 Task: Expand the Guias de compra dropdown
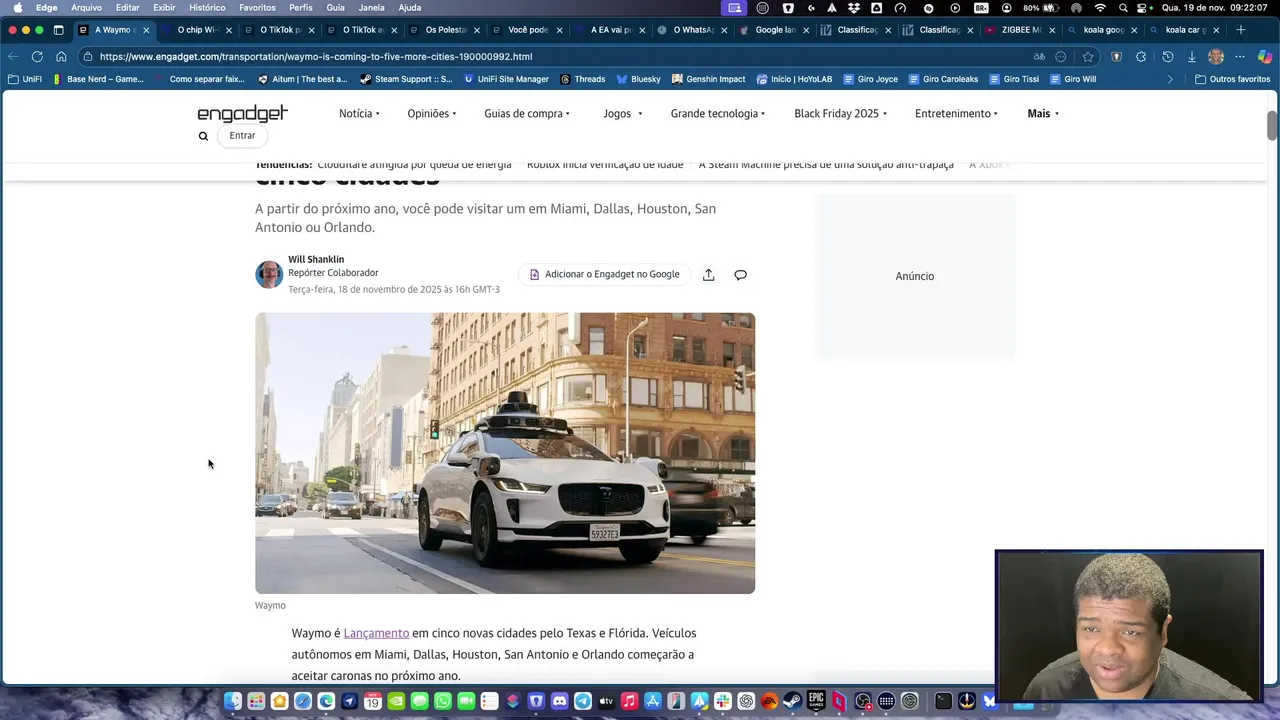click(527, 114)
